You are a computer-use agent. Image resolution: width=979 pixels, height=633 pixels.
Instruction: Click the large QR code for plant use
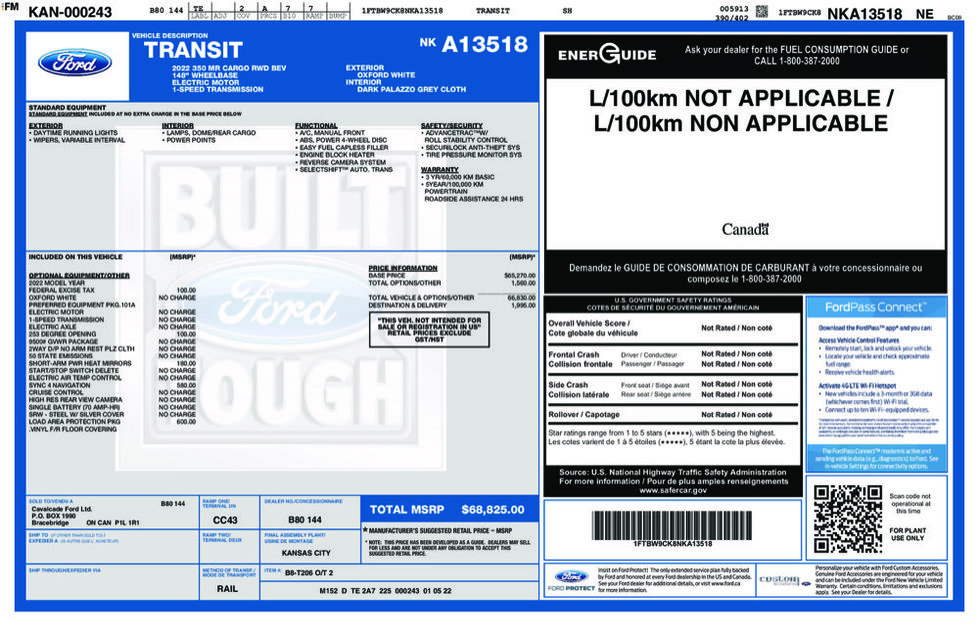click(x=847, y=518)
